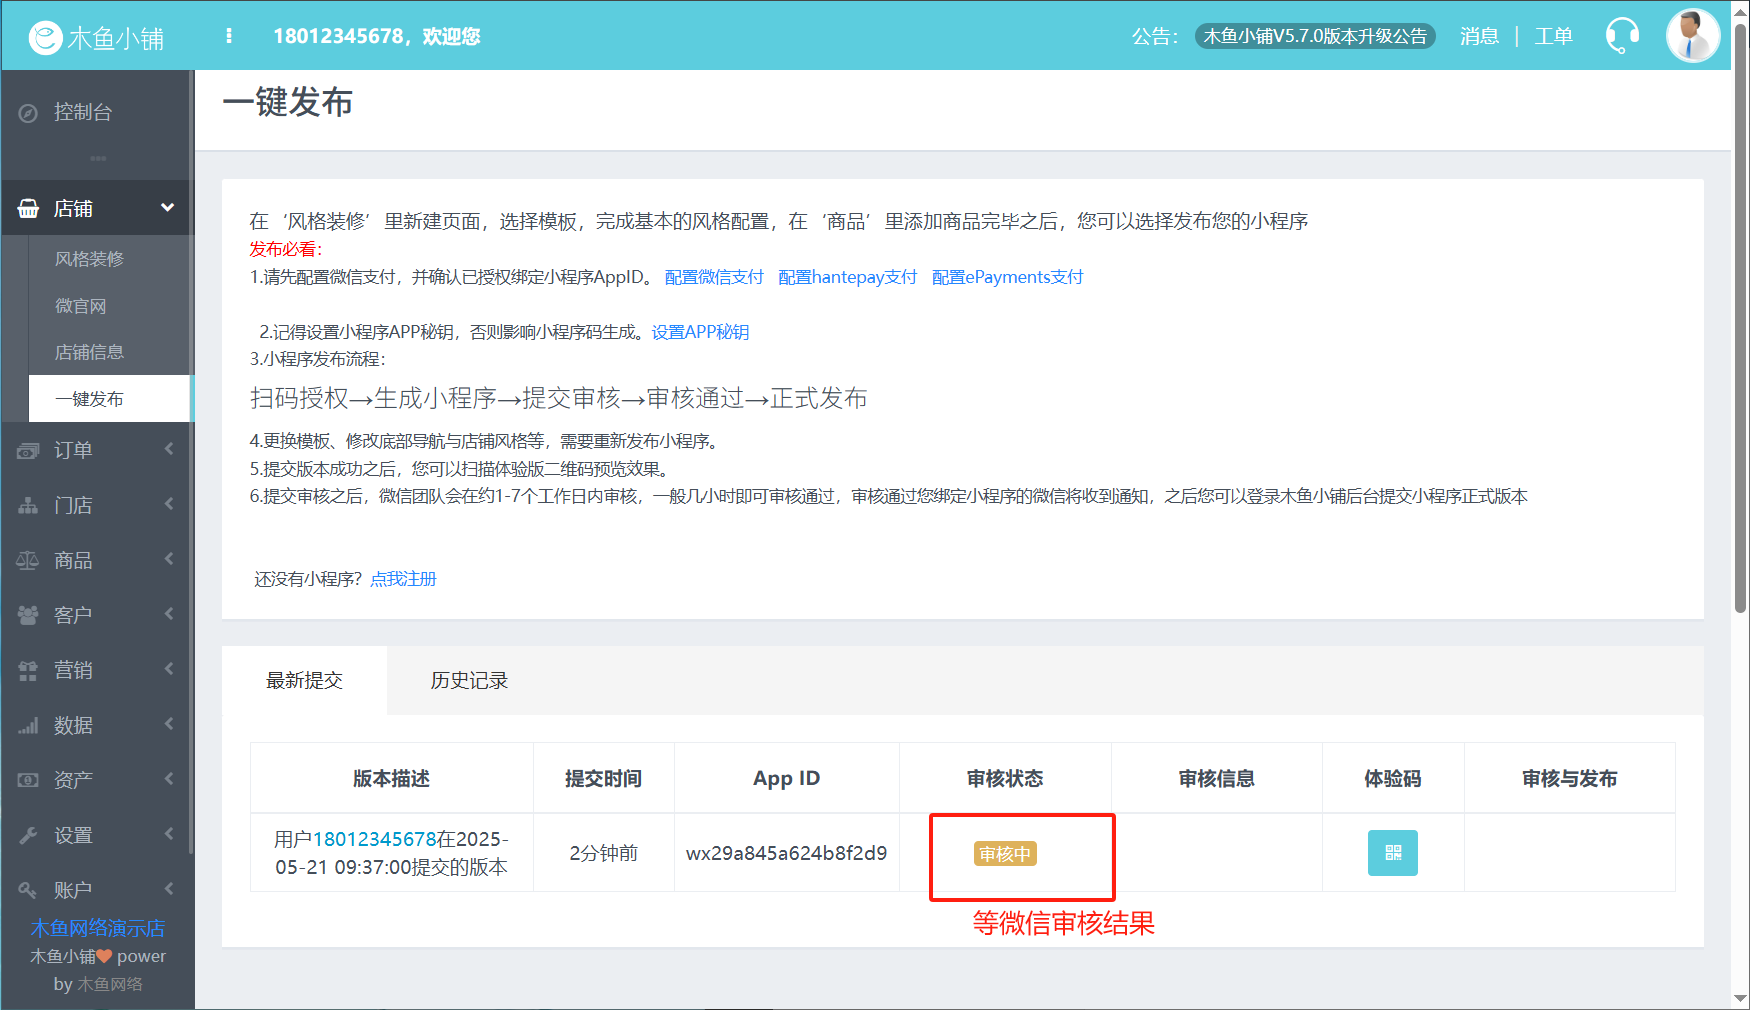Open the V5.7.0 upgrade announcement badge
This screenshot has width=1750, height=1010.
[1314, 36]
